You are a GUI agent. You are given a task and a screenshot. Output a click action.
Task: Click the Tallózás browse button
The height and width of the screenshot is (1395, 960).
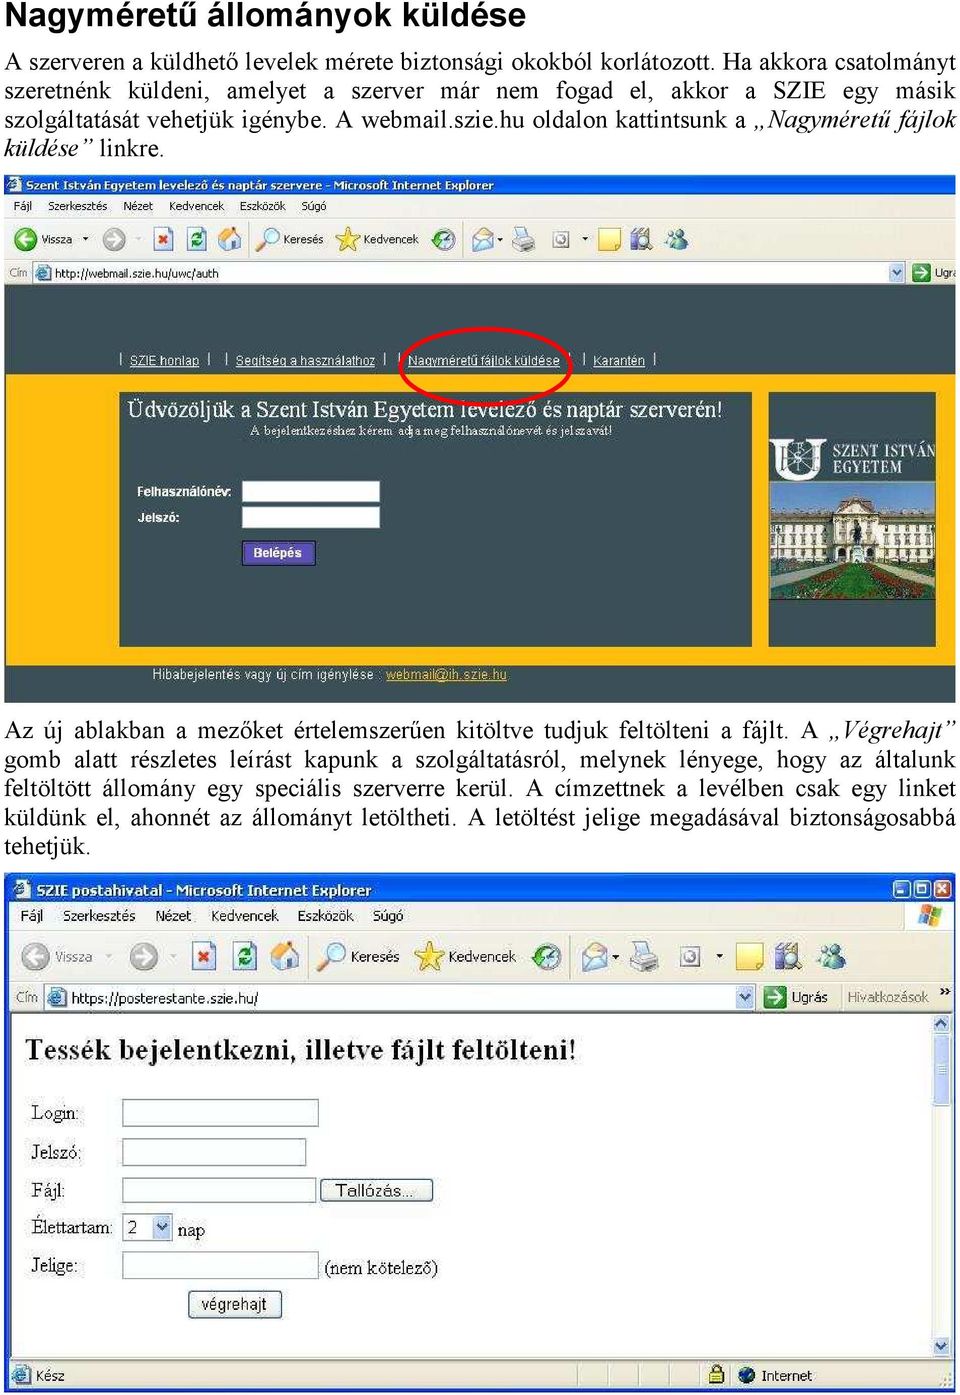tap(376, 1190)
